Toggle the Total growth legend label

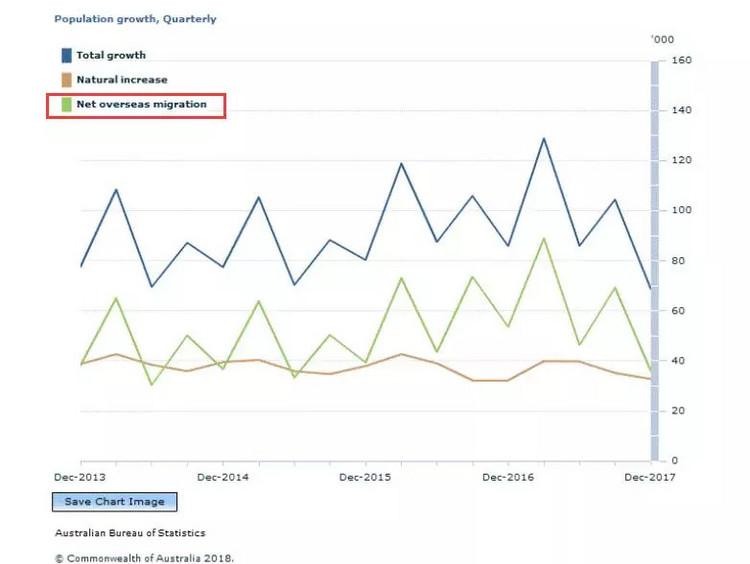110,56
